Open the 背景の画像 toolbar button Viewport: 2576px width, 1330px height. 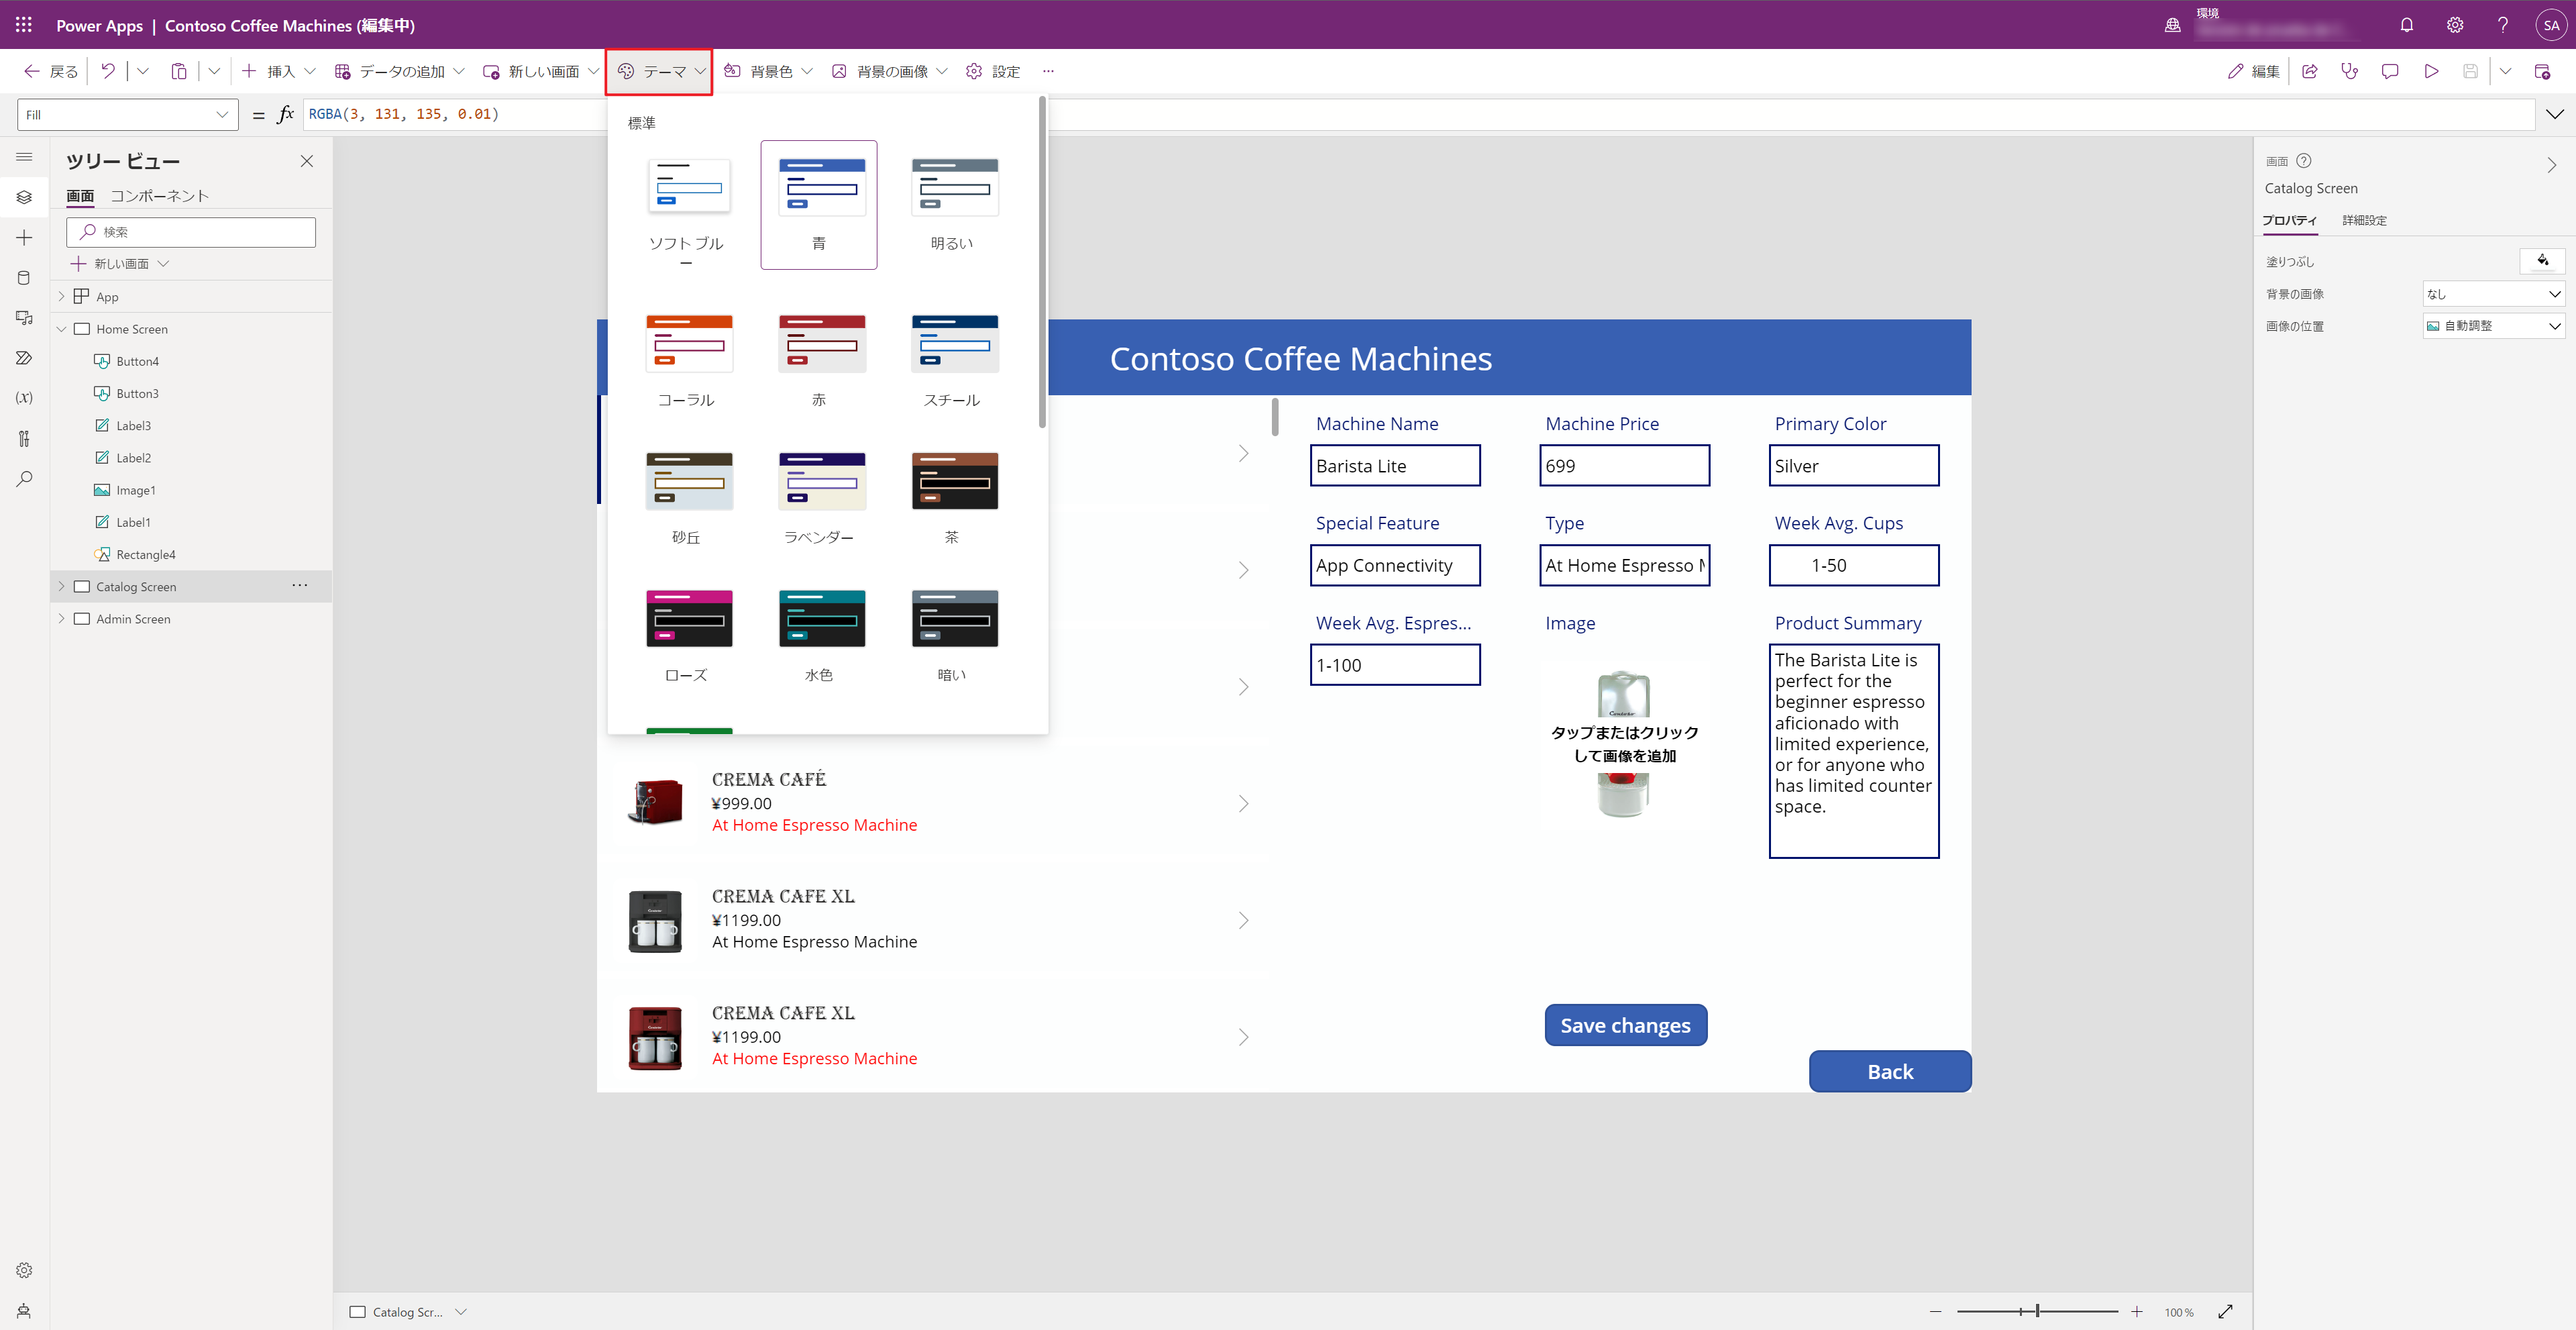tap(889, 71)
